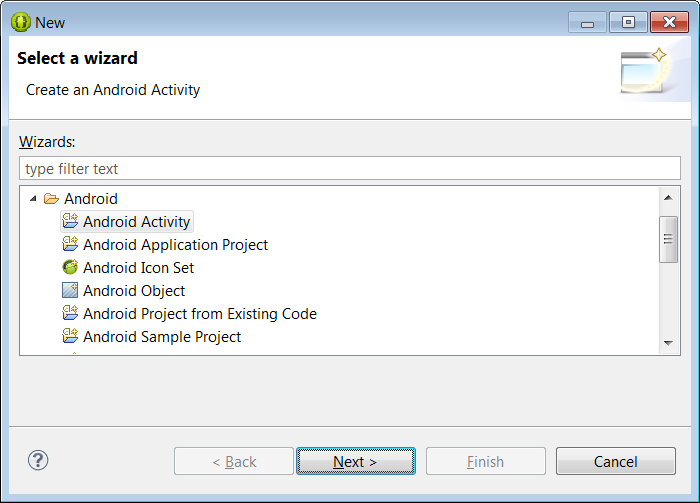Click the New dialog title bar icon
The height and width of the screenshot is (503, 700).
[x=20, y=22]
